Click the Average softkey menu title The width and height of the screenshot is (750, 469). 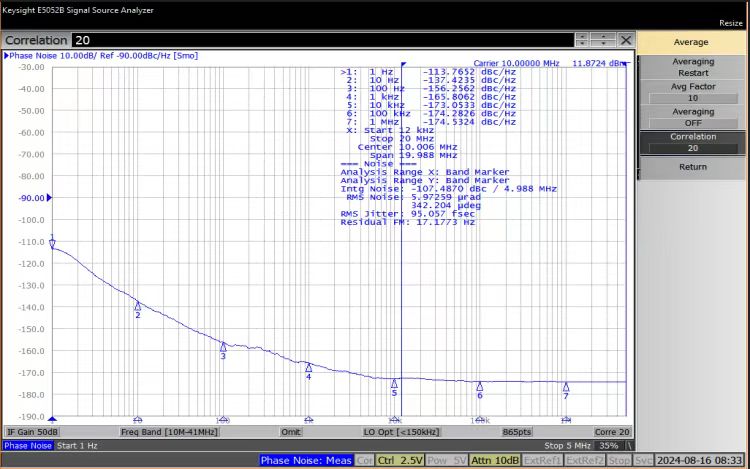[691, 43]
